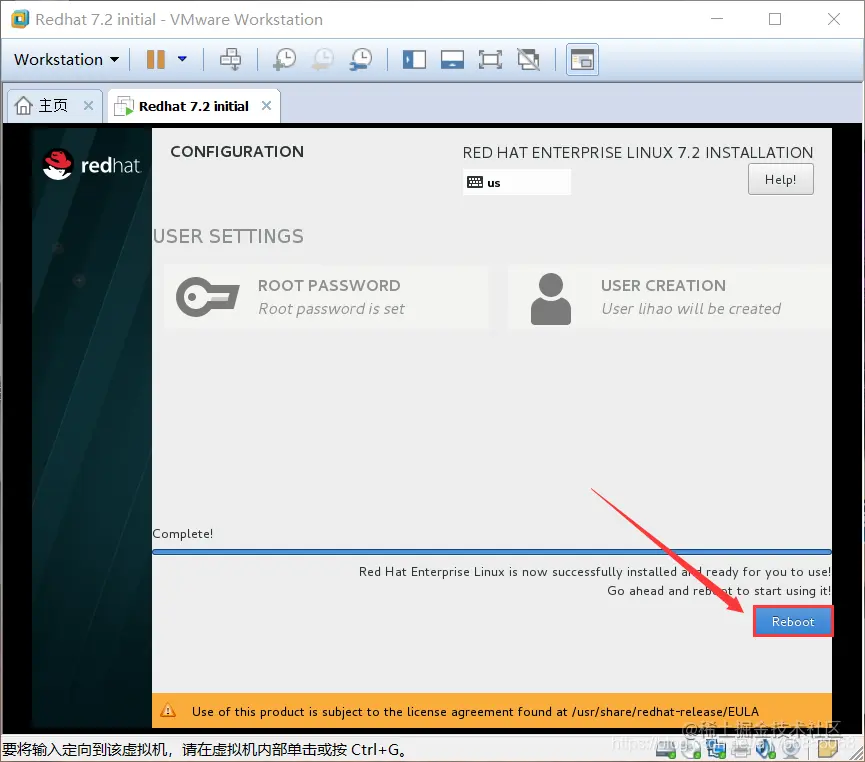Take a snapshot of the VM
Screen dimensions: 865x762
[285, 59]
